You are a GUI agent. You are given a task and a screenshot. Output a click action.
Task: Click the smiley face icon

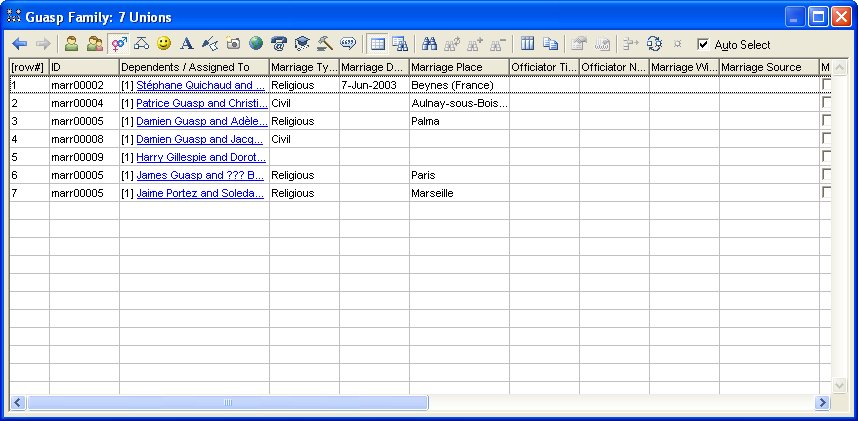point(163,44)
